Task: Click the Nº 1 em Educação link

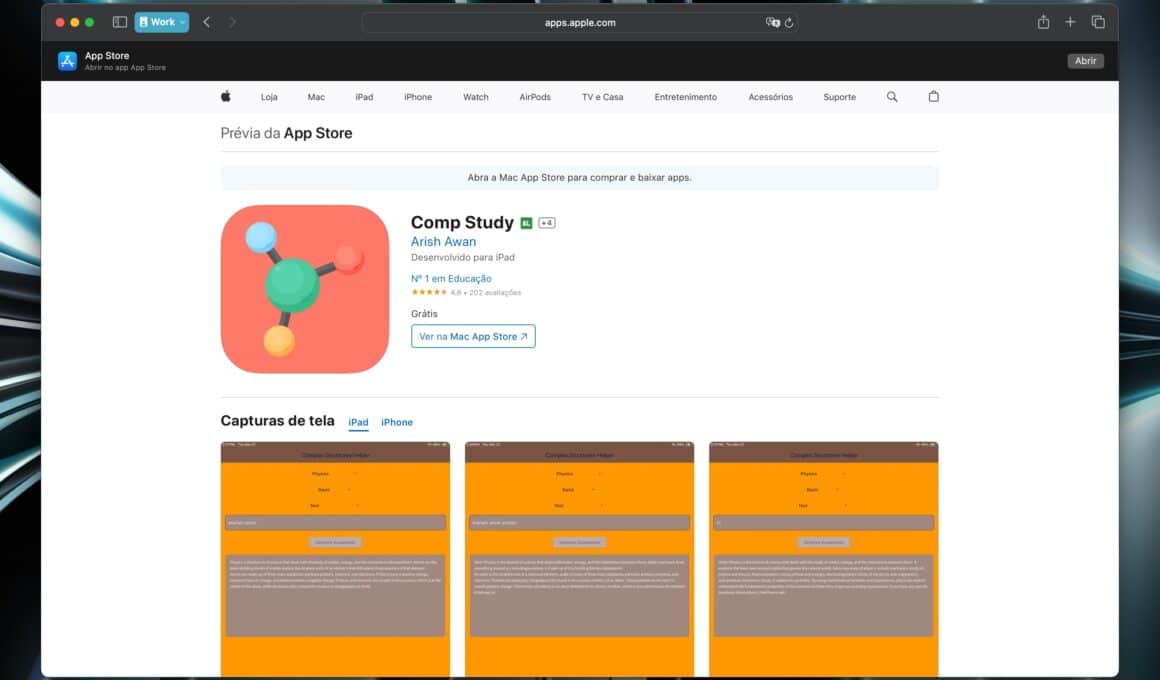Action: coord(451,278)
